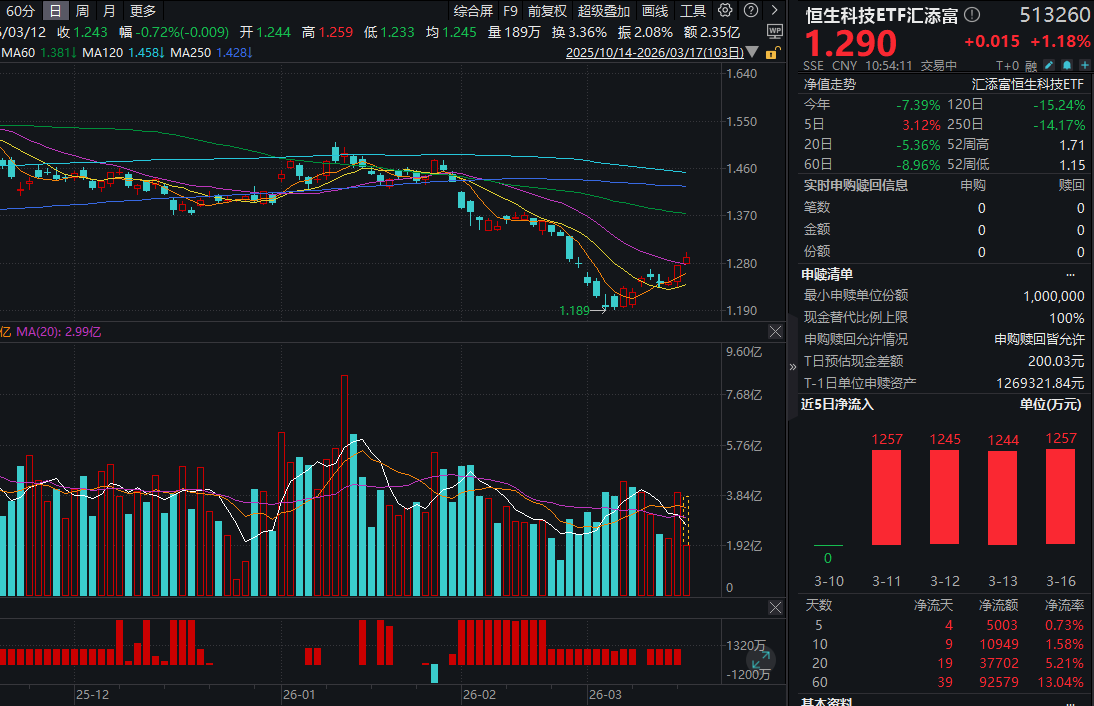Click the WP monitor icon

coord(775,31)
